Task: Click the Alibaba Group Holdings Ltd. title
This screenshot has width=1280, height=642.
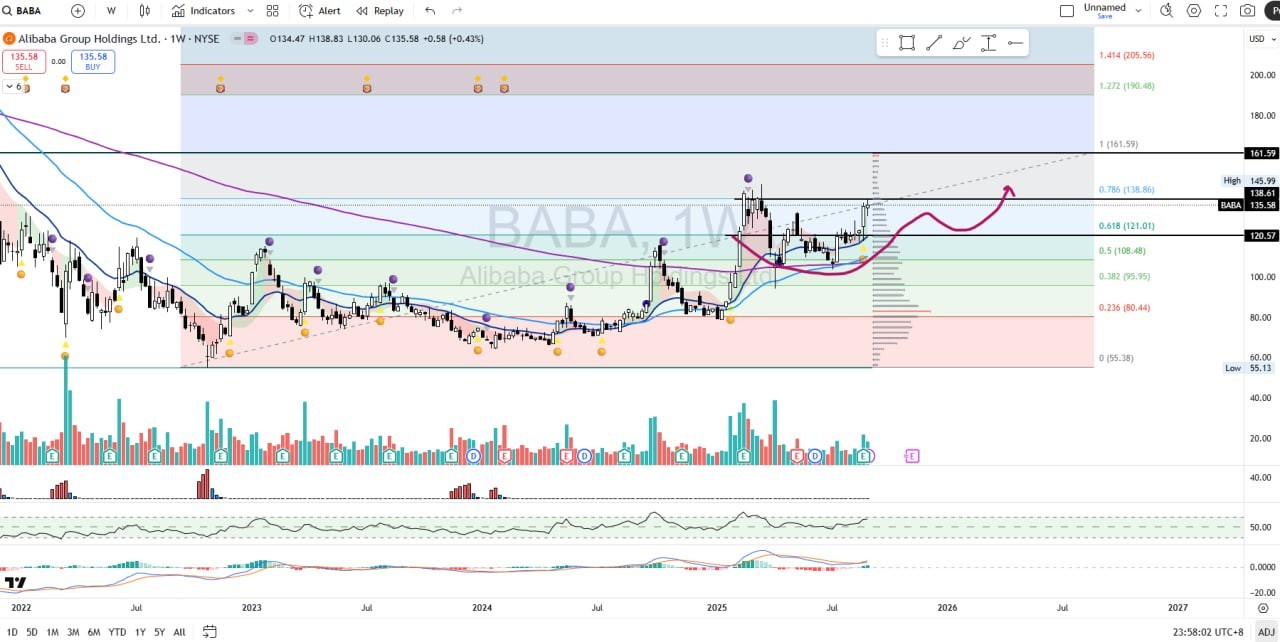Action: pyautogui.click(x=90, y=39)
